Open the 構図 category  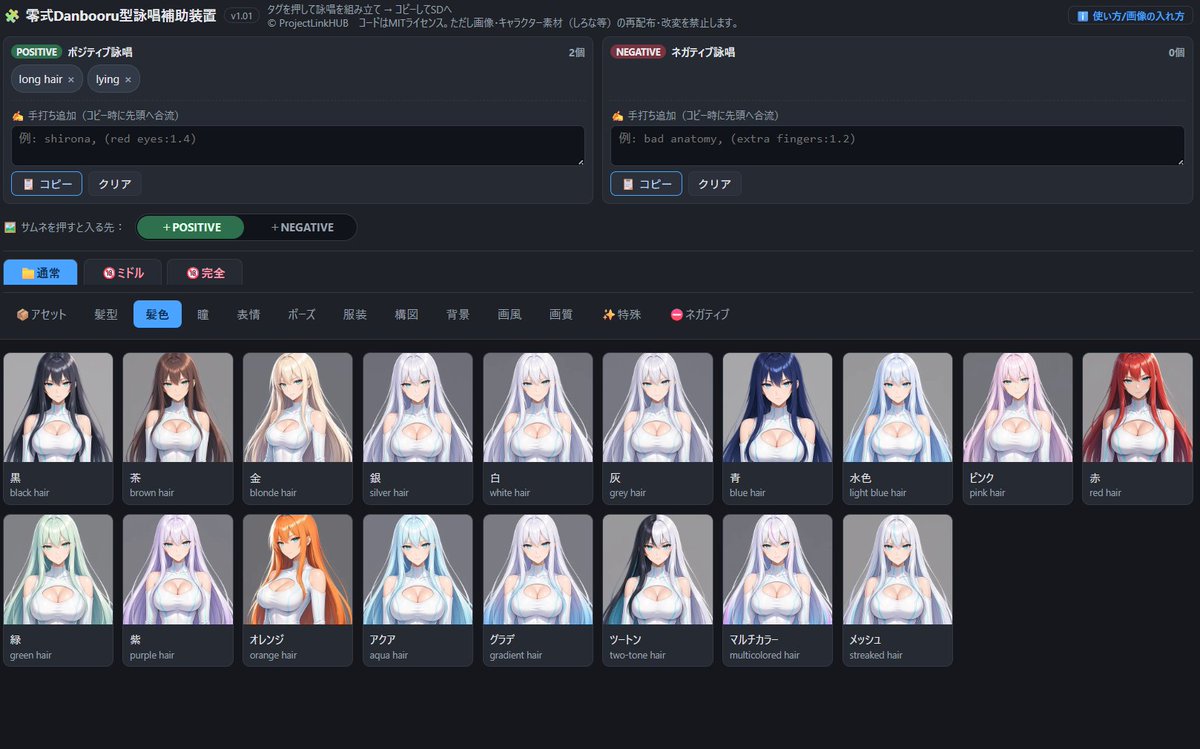tap(407, 314)
